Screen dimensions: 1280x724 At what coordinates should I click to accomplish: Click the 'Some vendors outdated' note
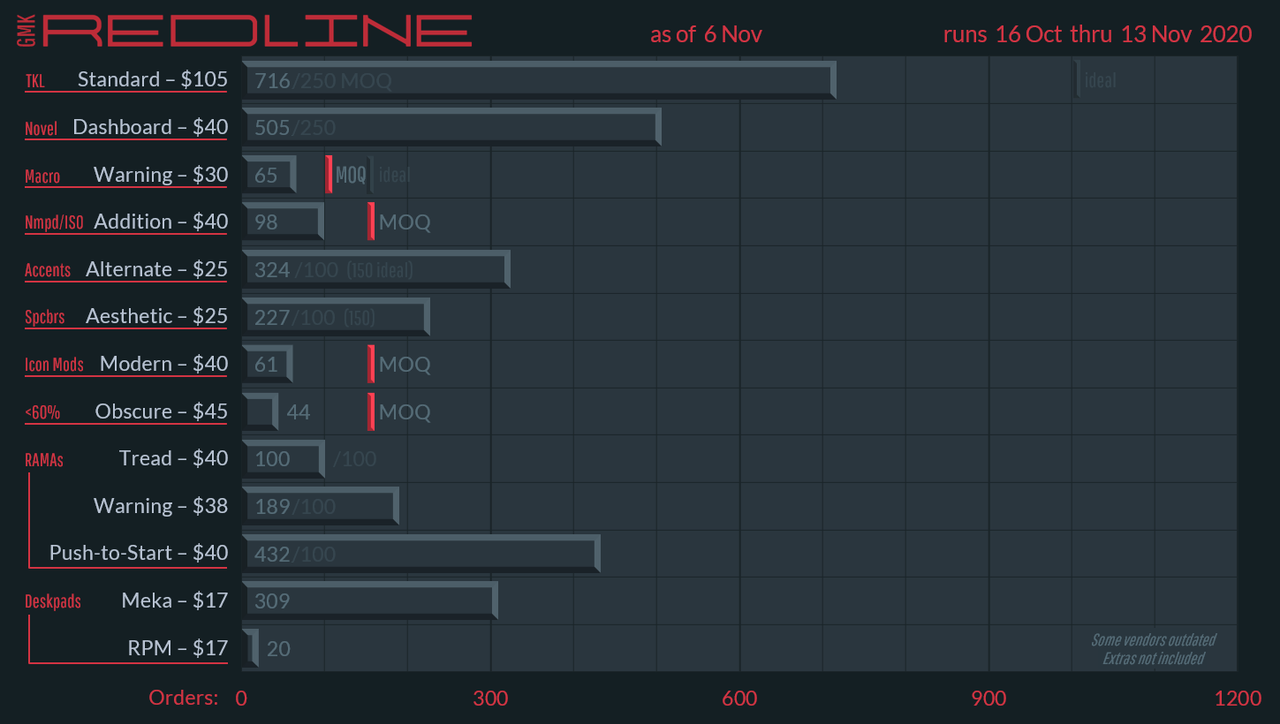point(1153,640)
